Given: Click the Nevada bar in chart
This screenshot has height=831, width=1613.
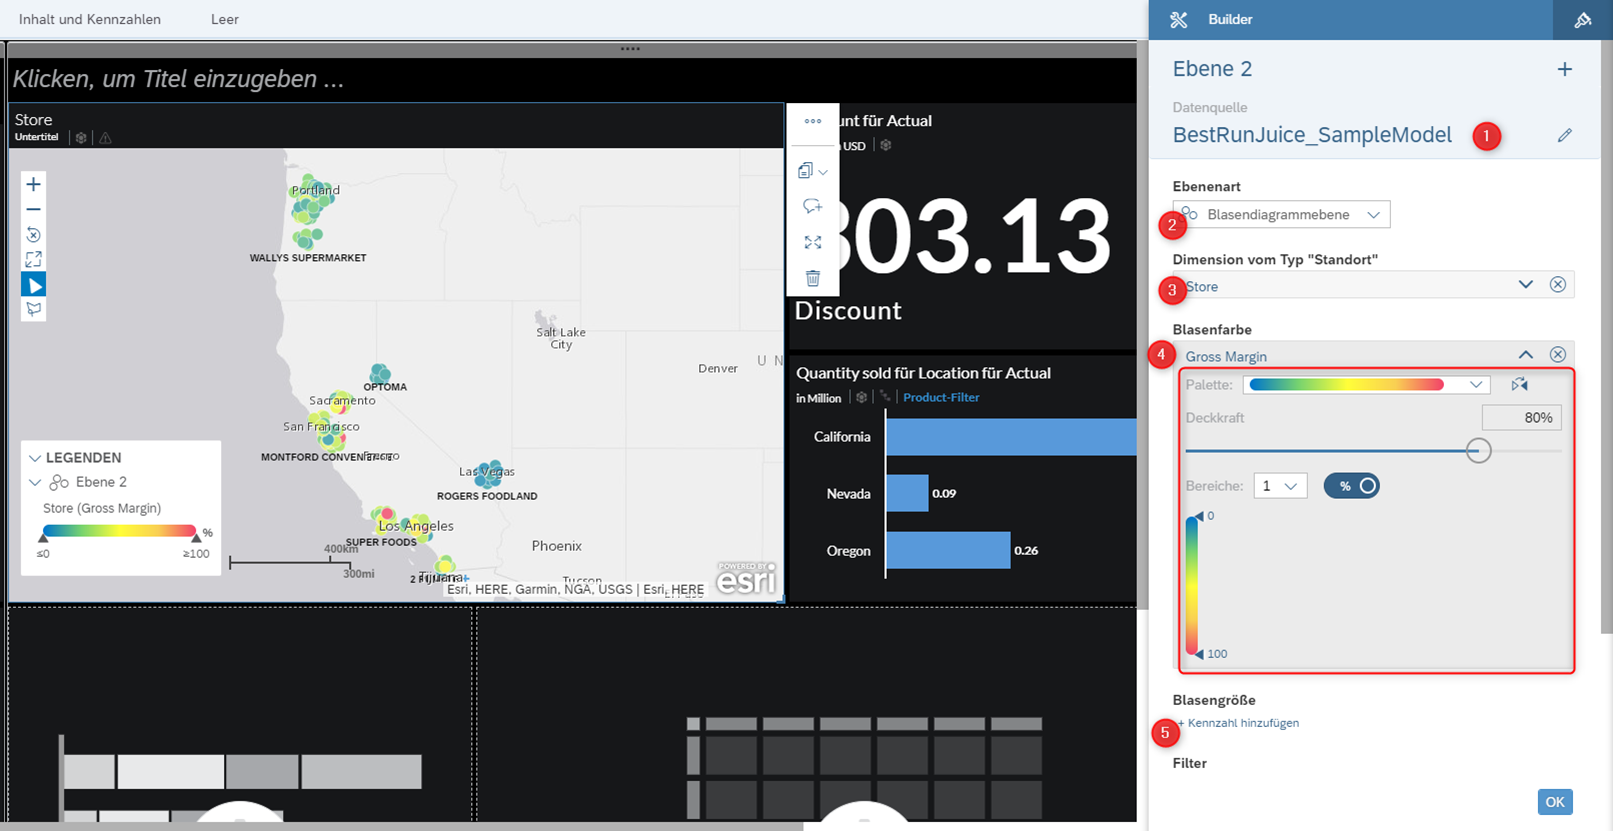Looking at the screenshot, I should (907, 493).
